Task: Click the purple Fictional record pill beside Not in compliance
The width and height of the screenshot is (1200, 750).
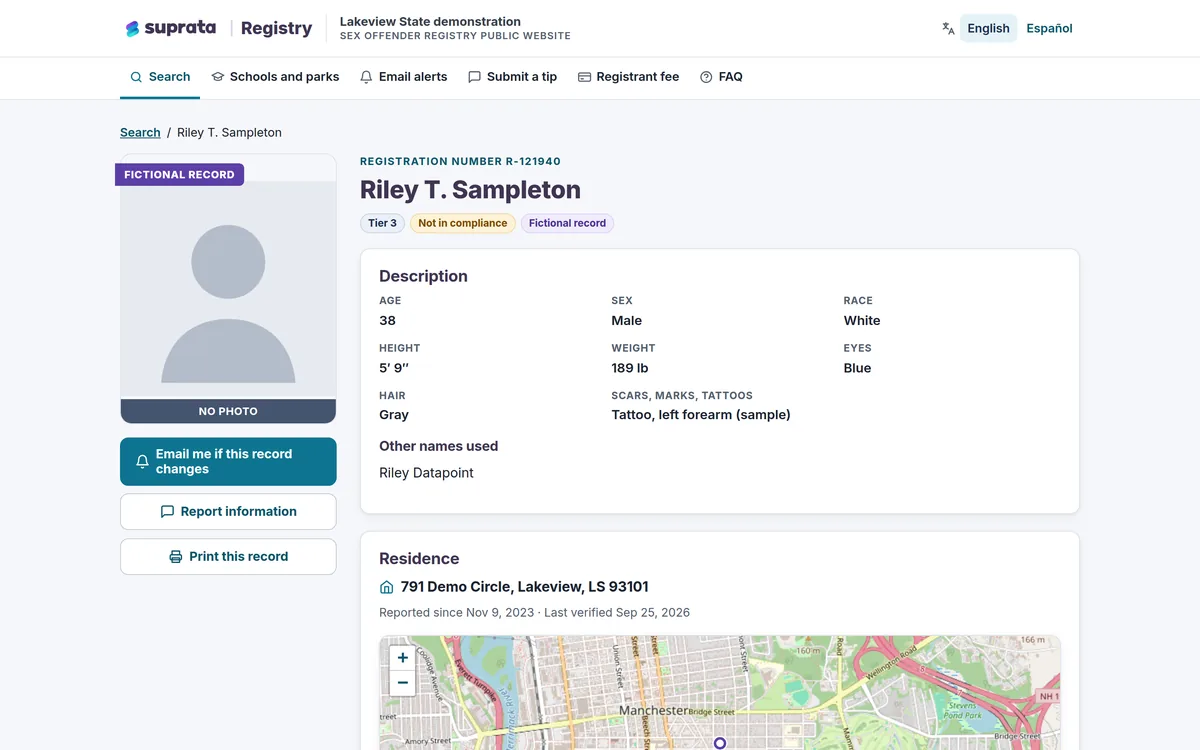Action: (567, 223)
